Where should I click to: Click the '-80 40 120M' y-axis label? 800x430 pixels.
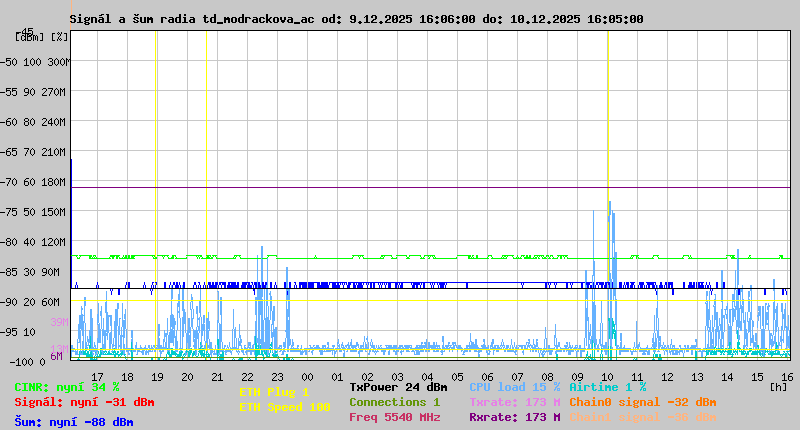click(x=33, y=242)
